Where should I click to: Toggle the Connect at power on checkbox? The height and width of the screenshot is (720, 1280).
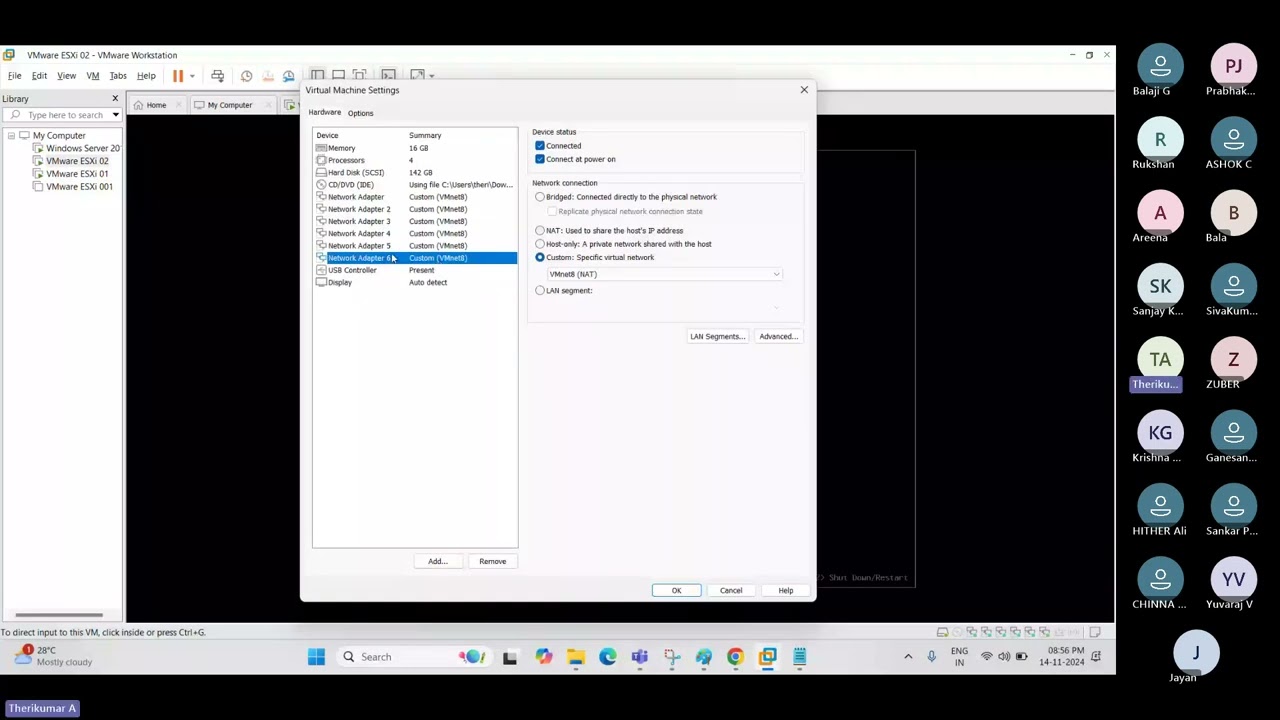pyautogui.click(x=540, y=159)
